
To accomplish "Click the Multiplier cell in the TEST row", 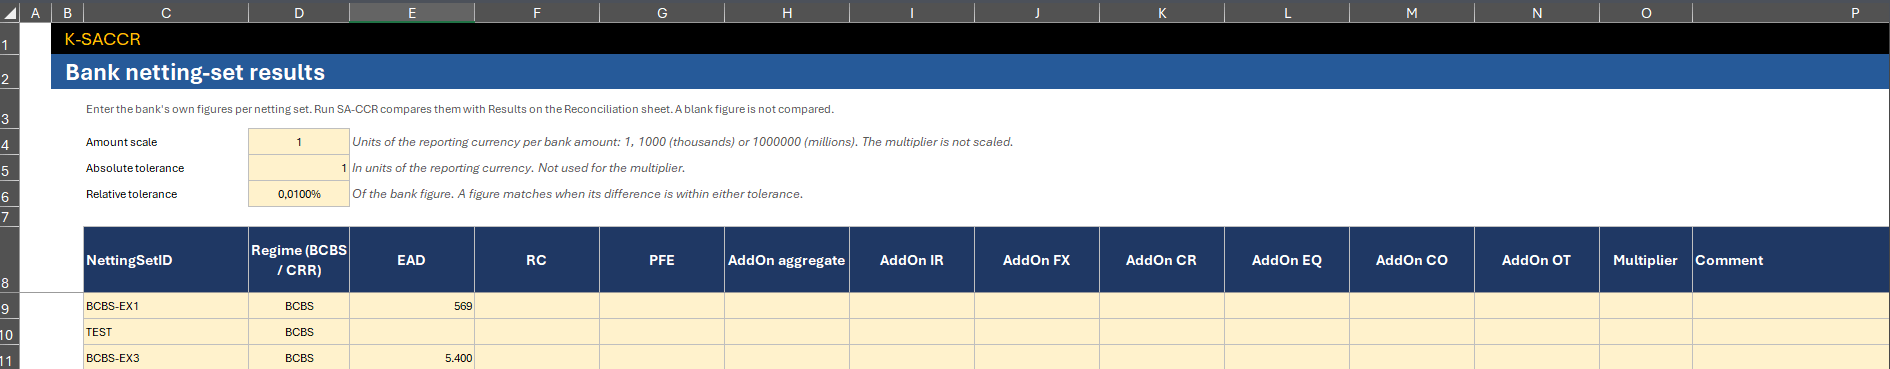I will 1646,332.
